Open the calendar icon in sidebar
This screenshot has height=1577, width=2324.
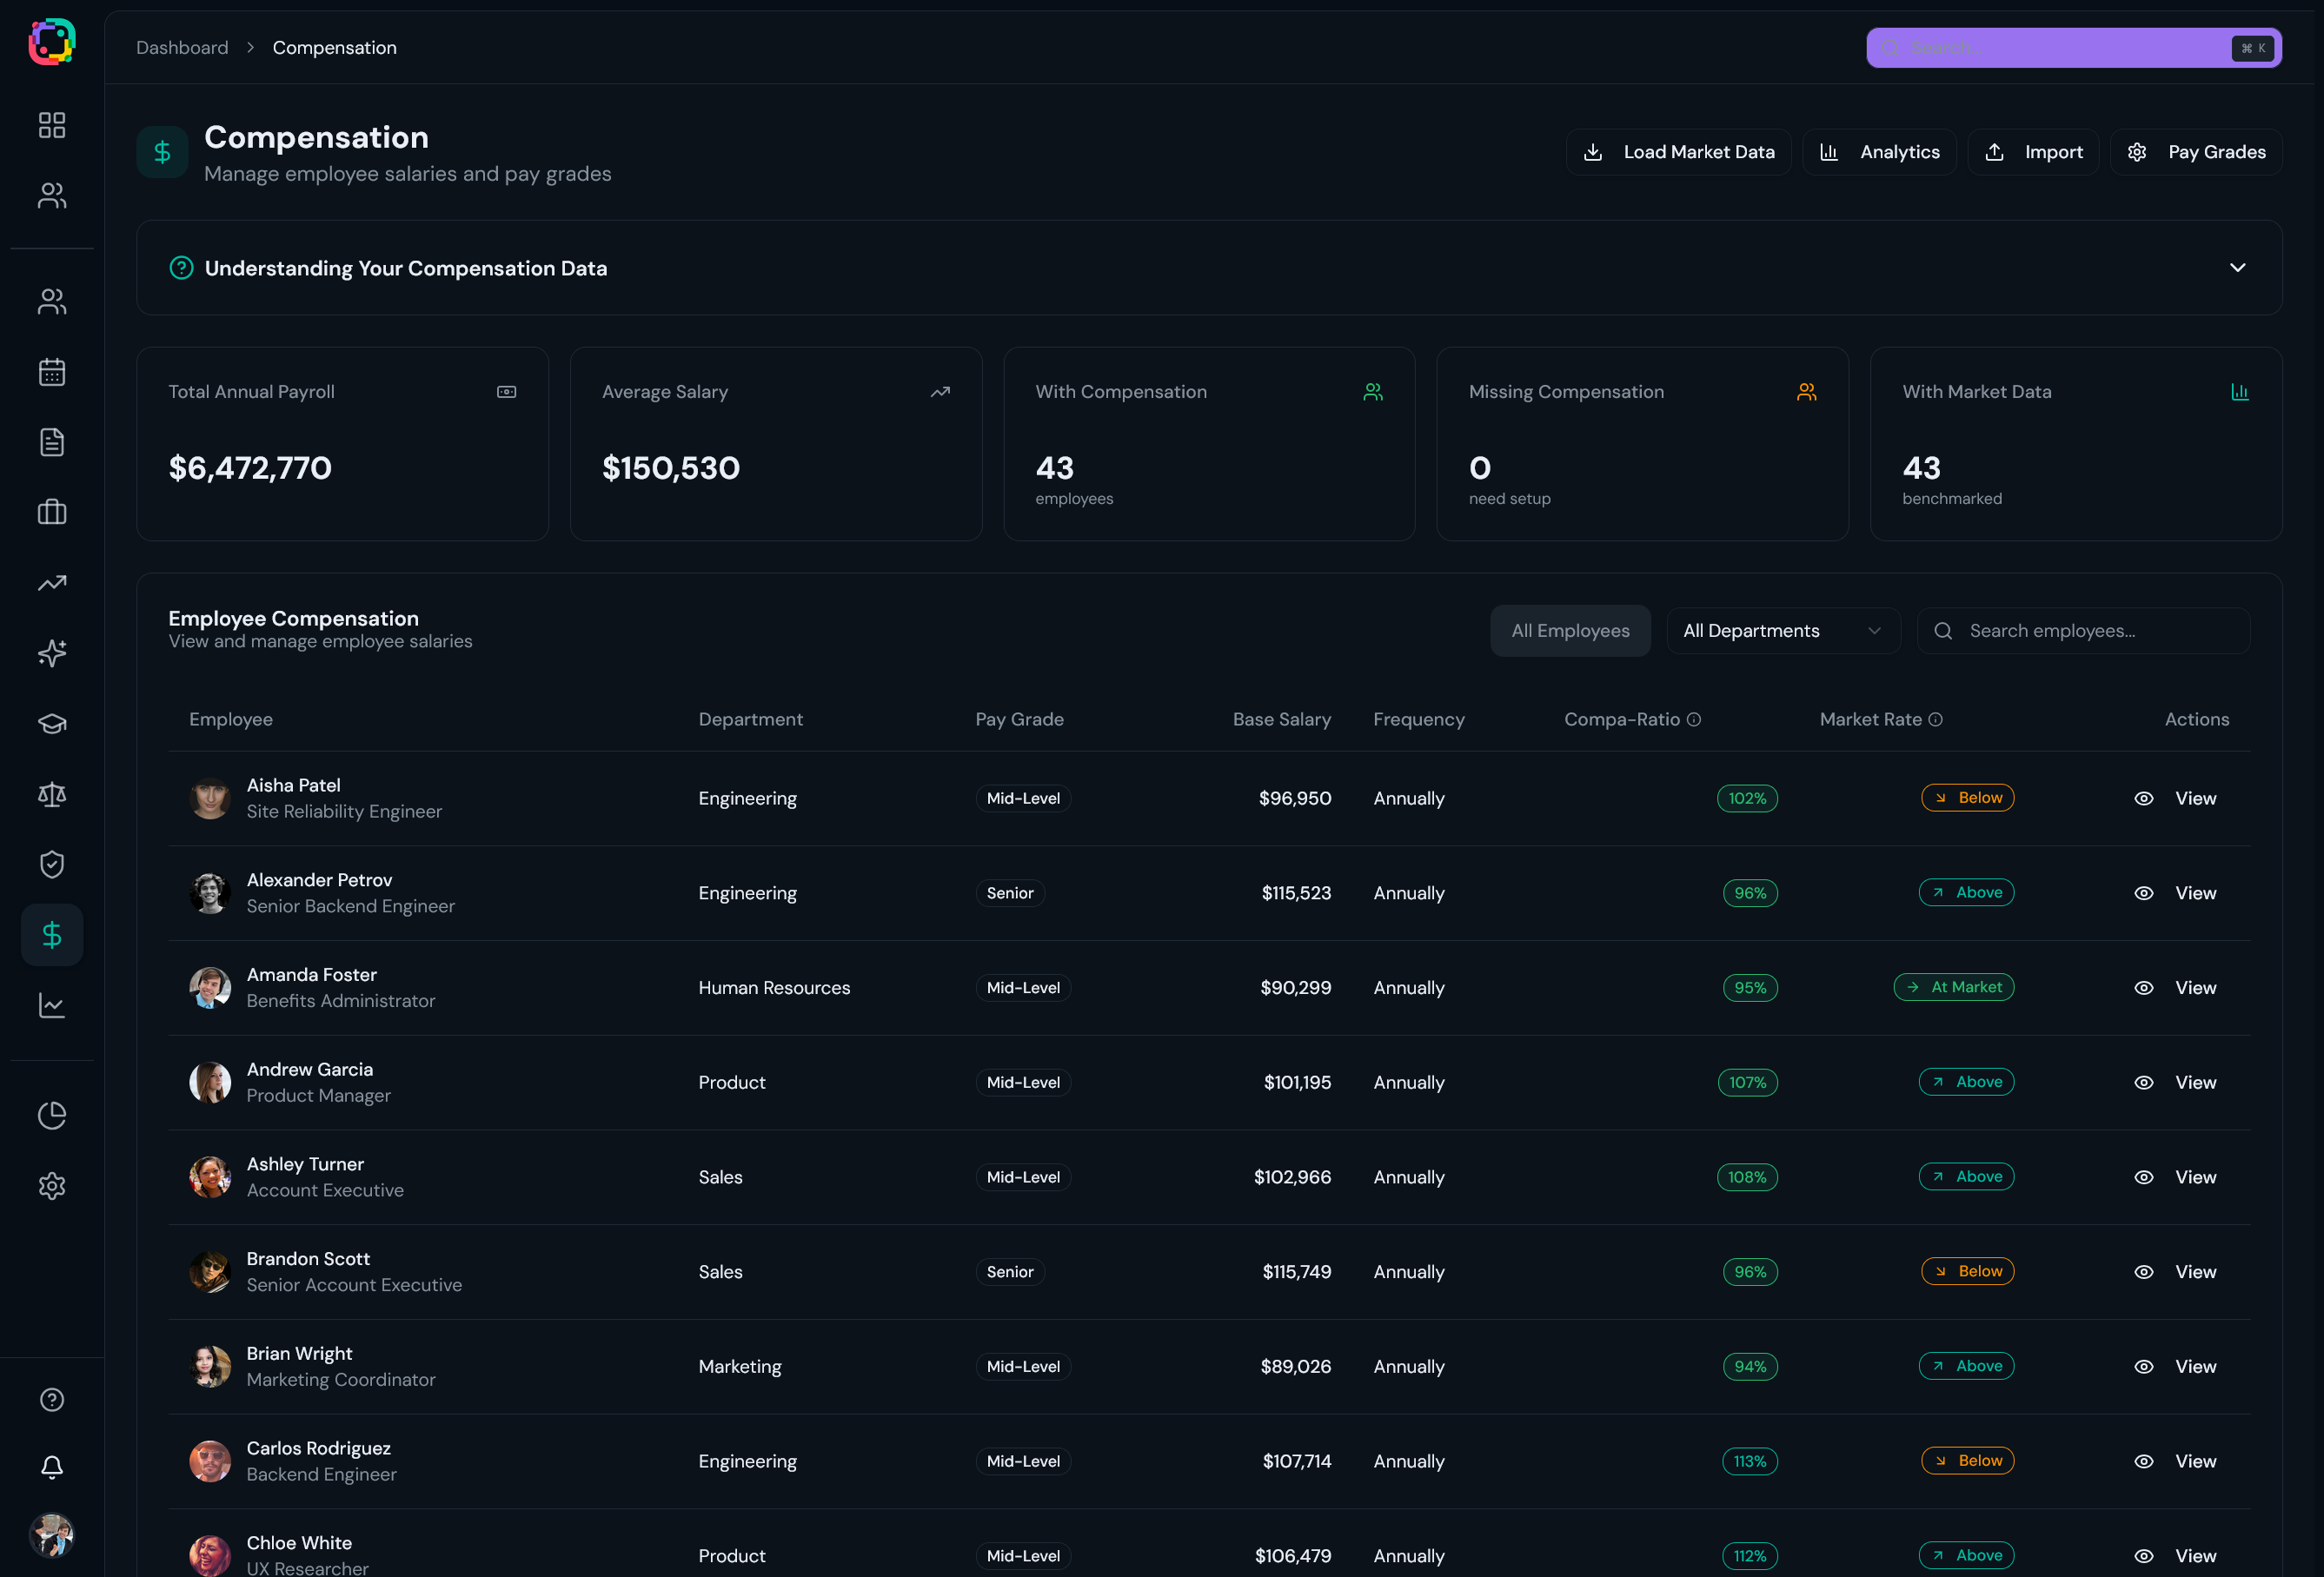point(52,372)
